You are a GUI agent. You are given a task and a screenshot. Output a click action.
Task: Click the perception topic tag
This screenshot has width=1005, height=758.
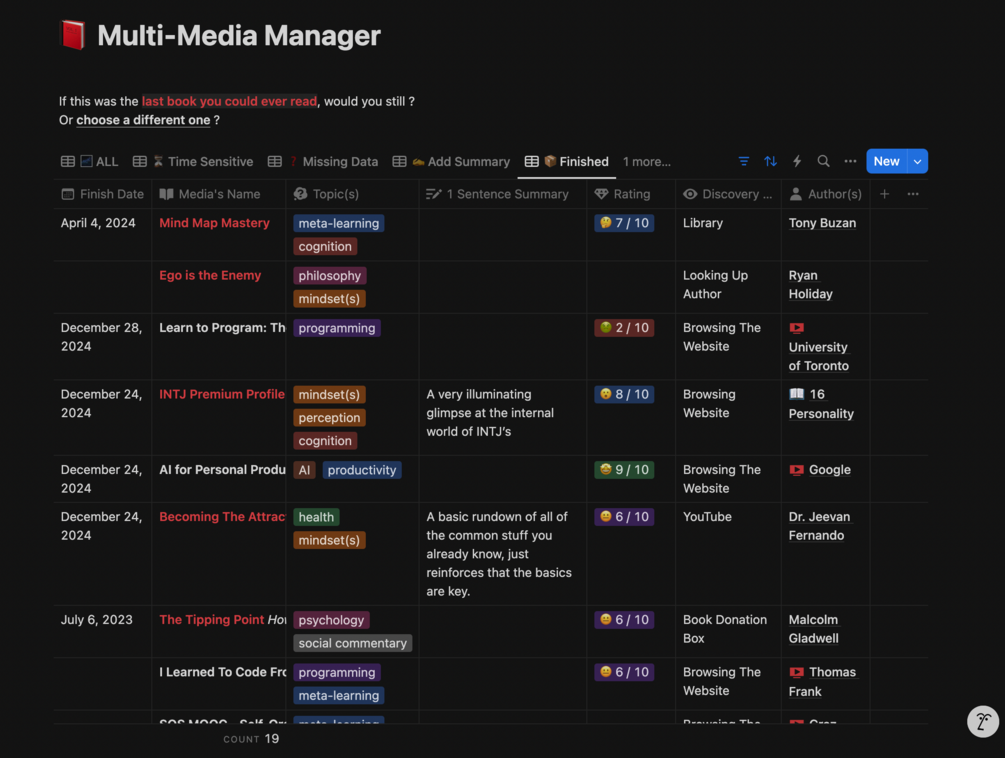329,418
